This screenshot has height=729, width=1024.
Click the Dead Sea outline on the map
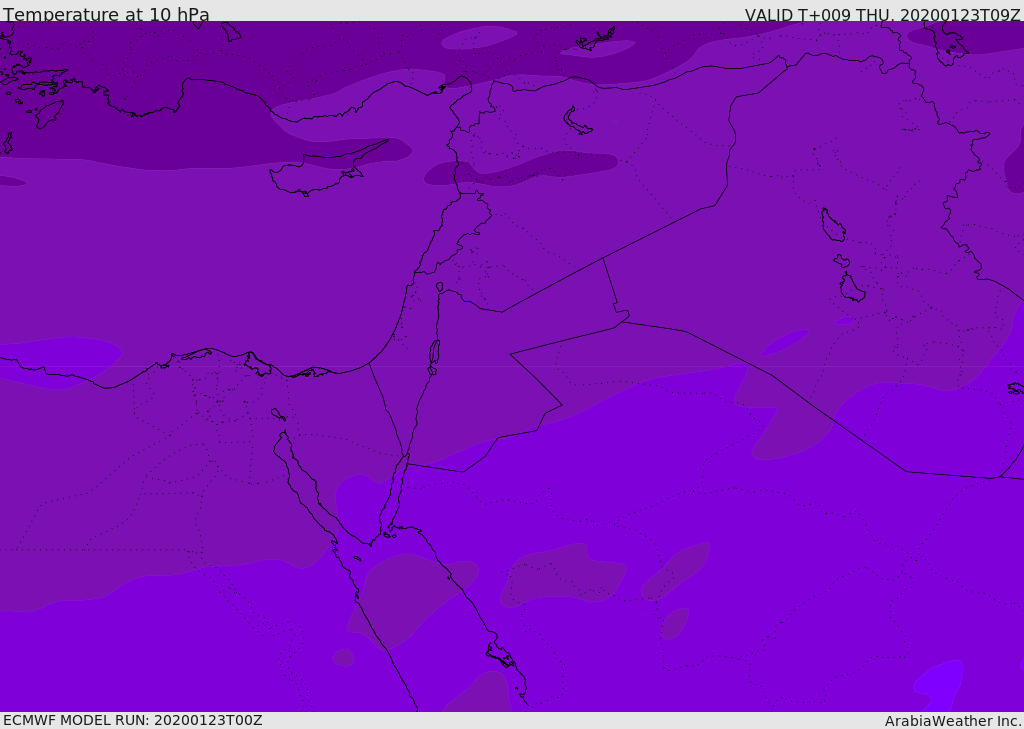[x=434, y=356]
